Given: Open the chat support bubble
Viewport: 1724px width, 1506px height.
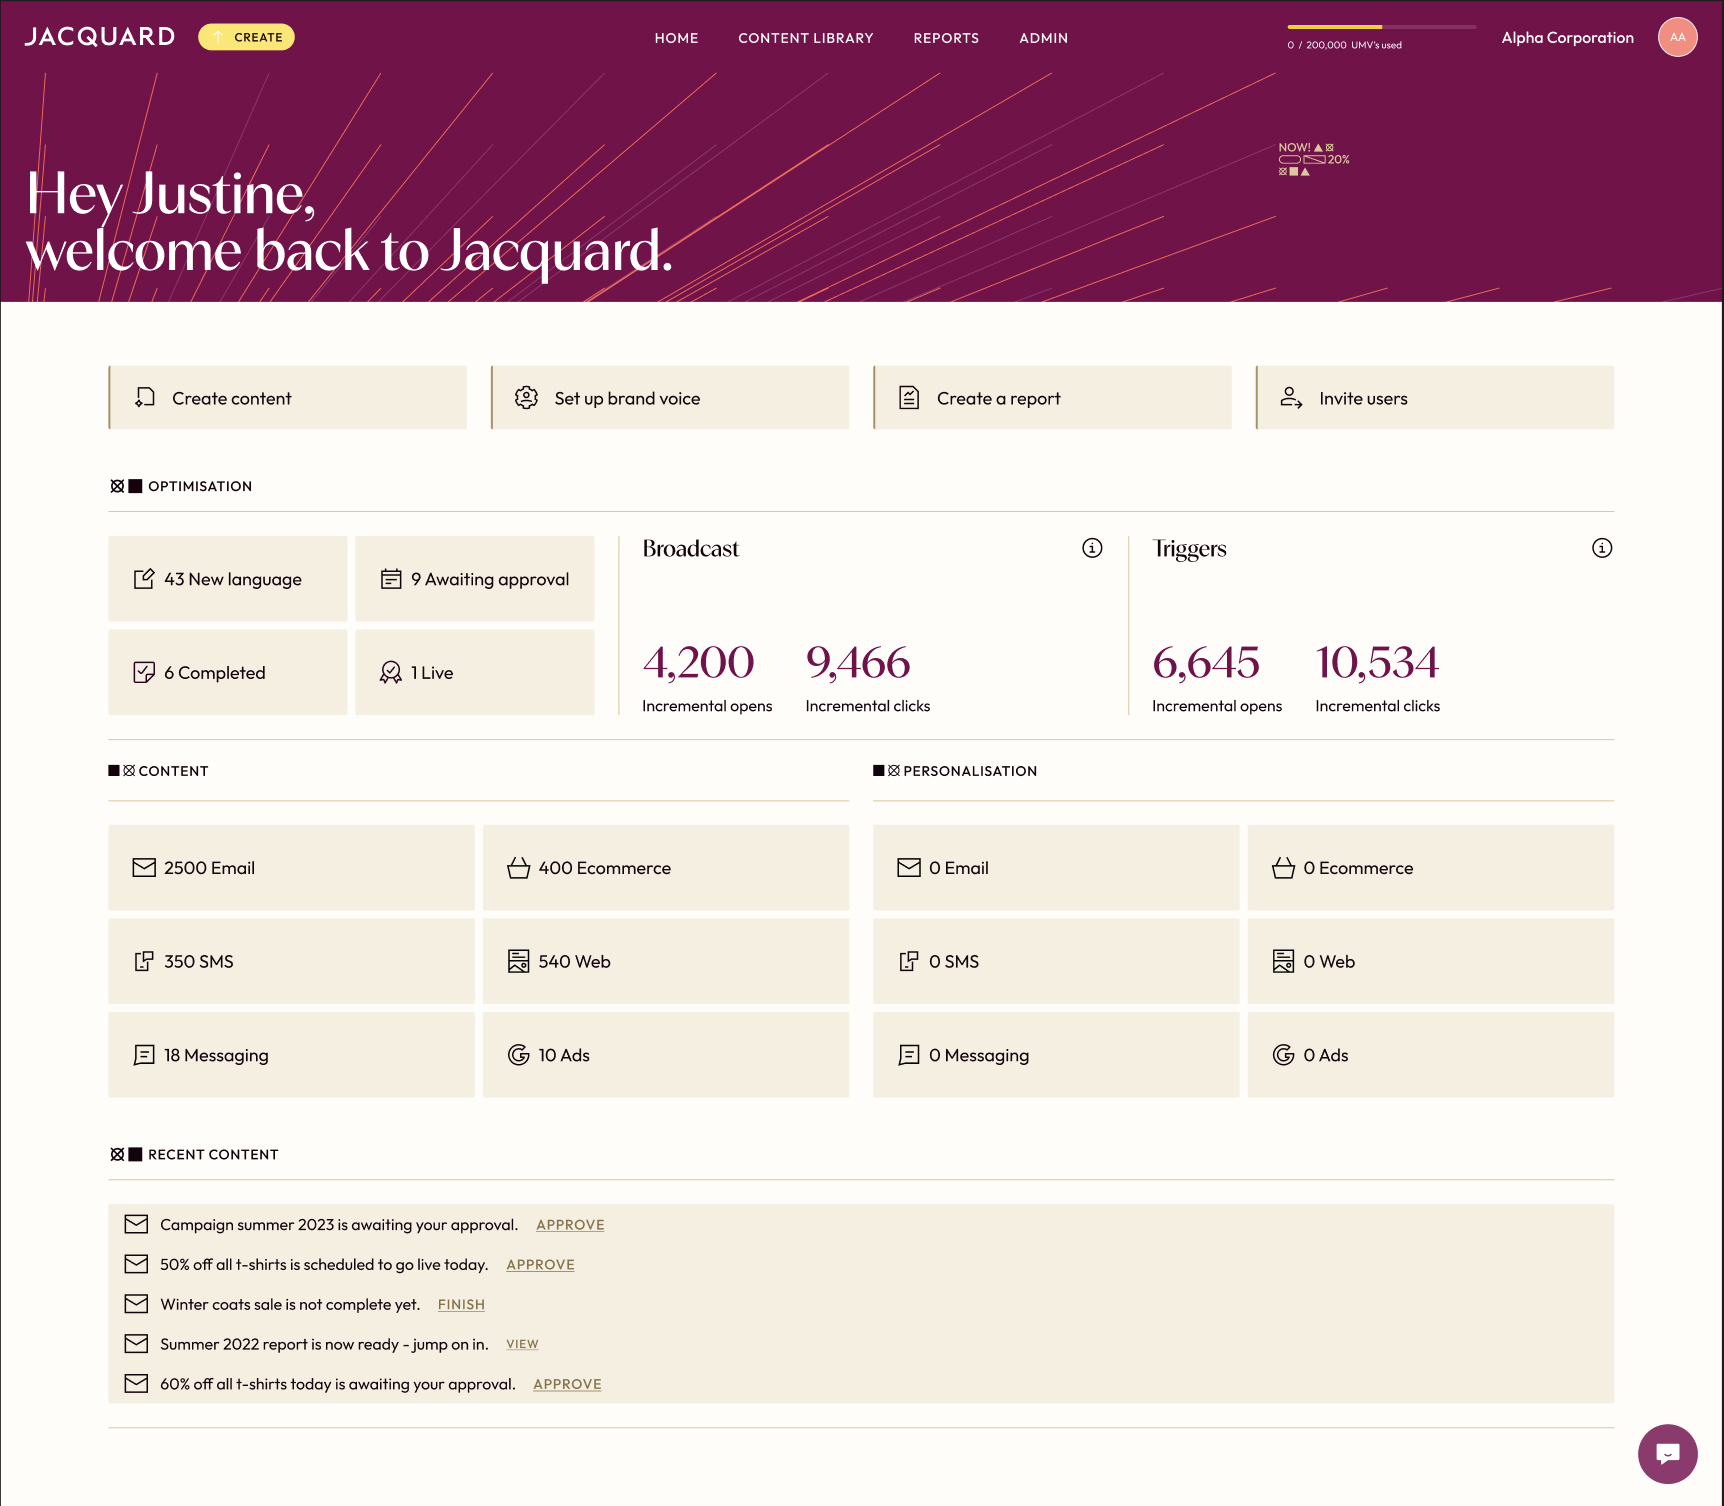Looking at the screenshot, I should (1667, 1454).
